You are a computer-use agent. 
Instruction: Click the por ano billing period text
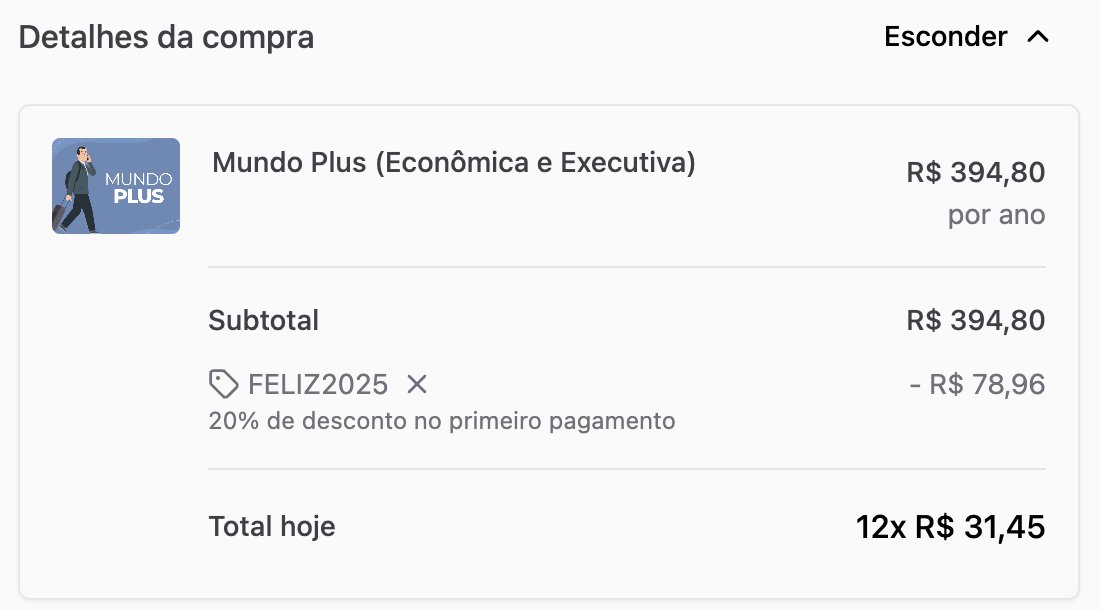pos(996,215)
